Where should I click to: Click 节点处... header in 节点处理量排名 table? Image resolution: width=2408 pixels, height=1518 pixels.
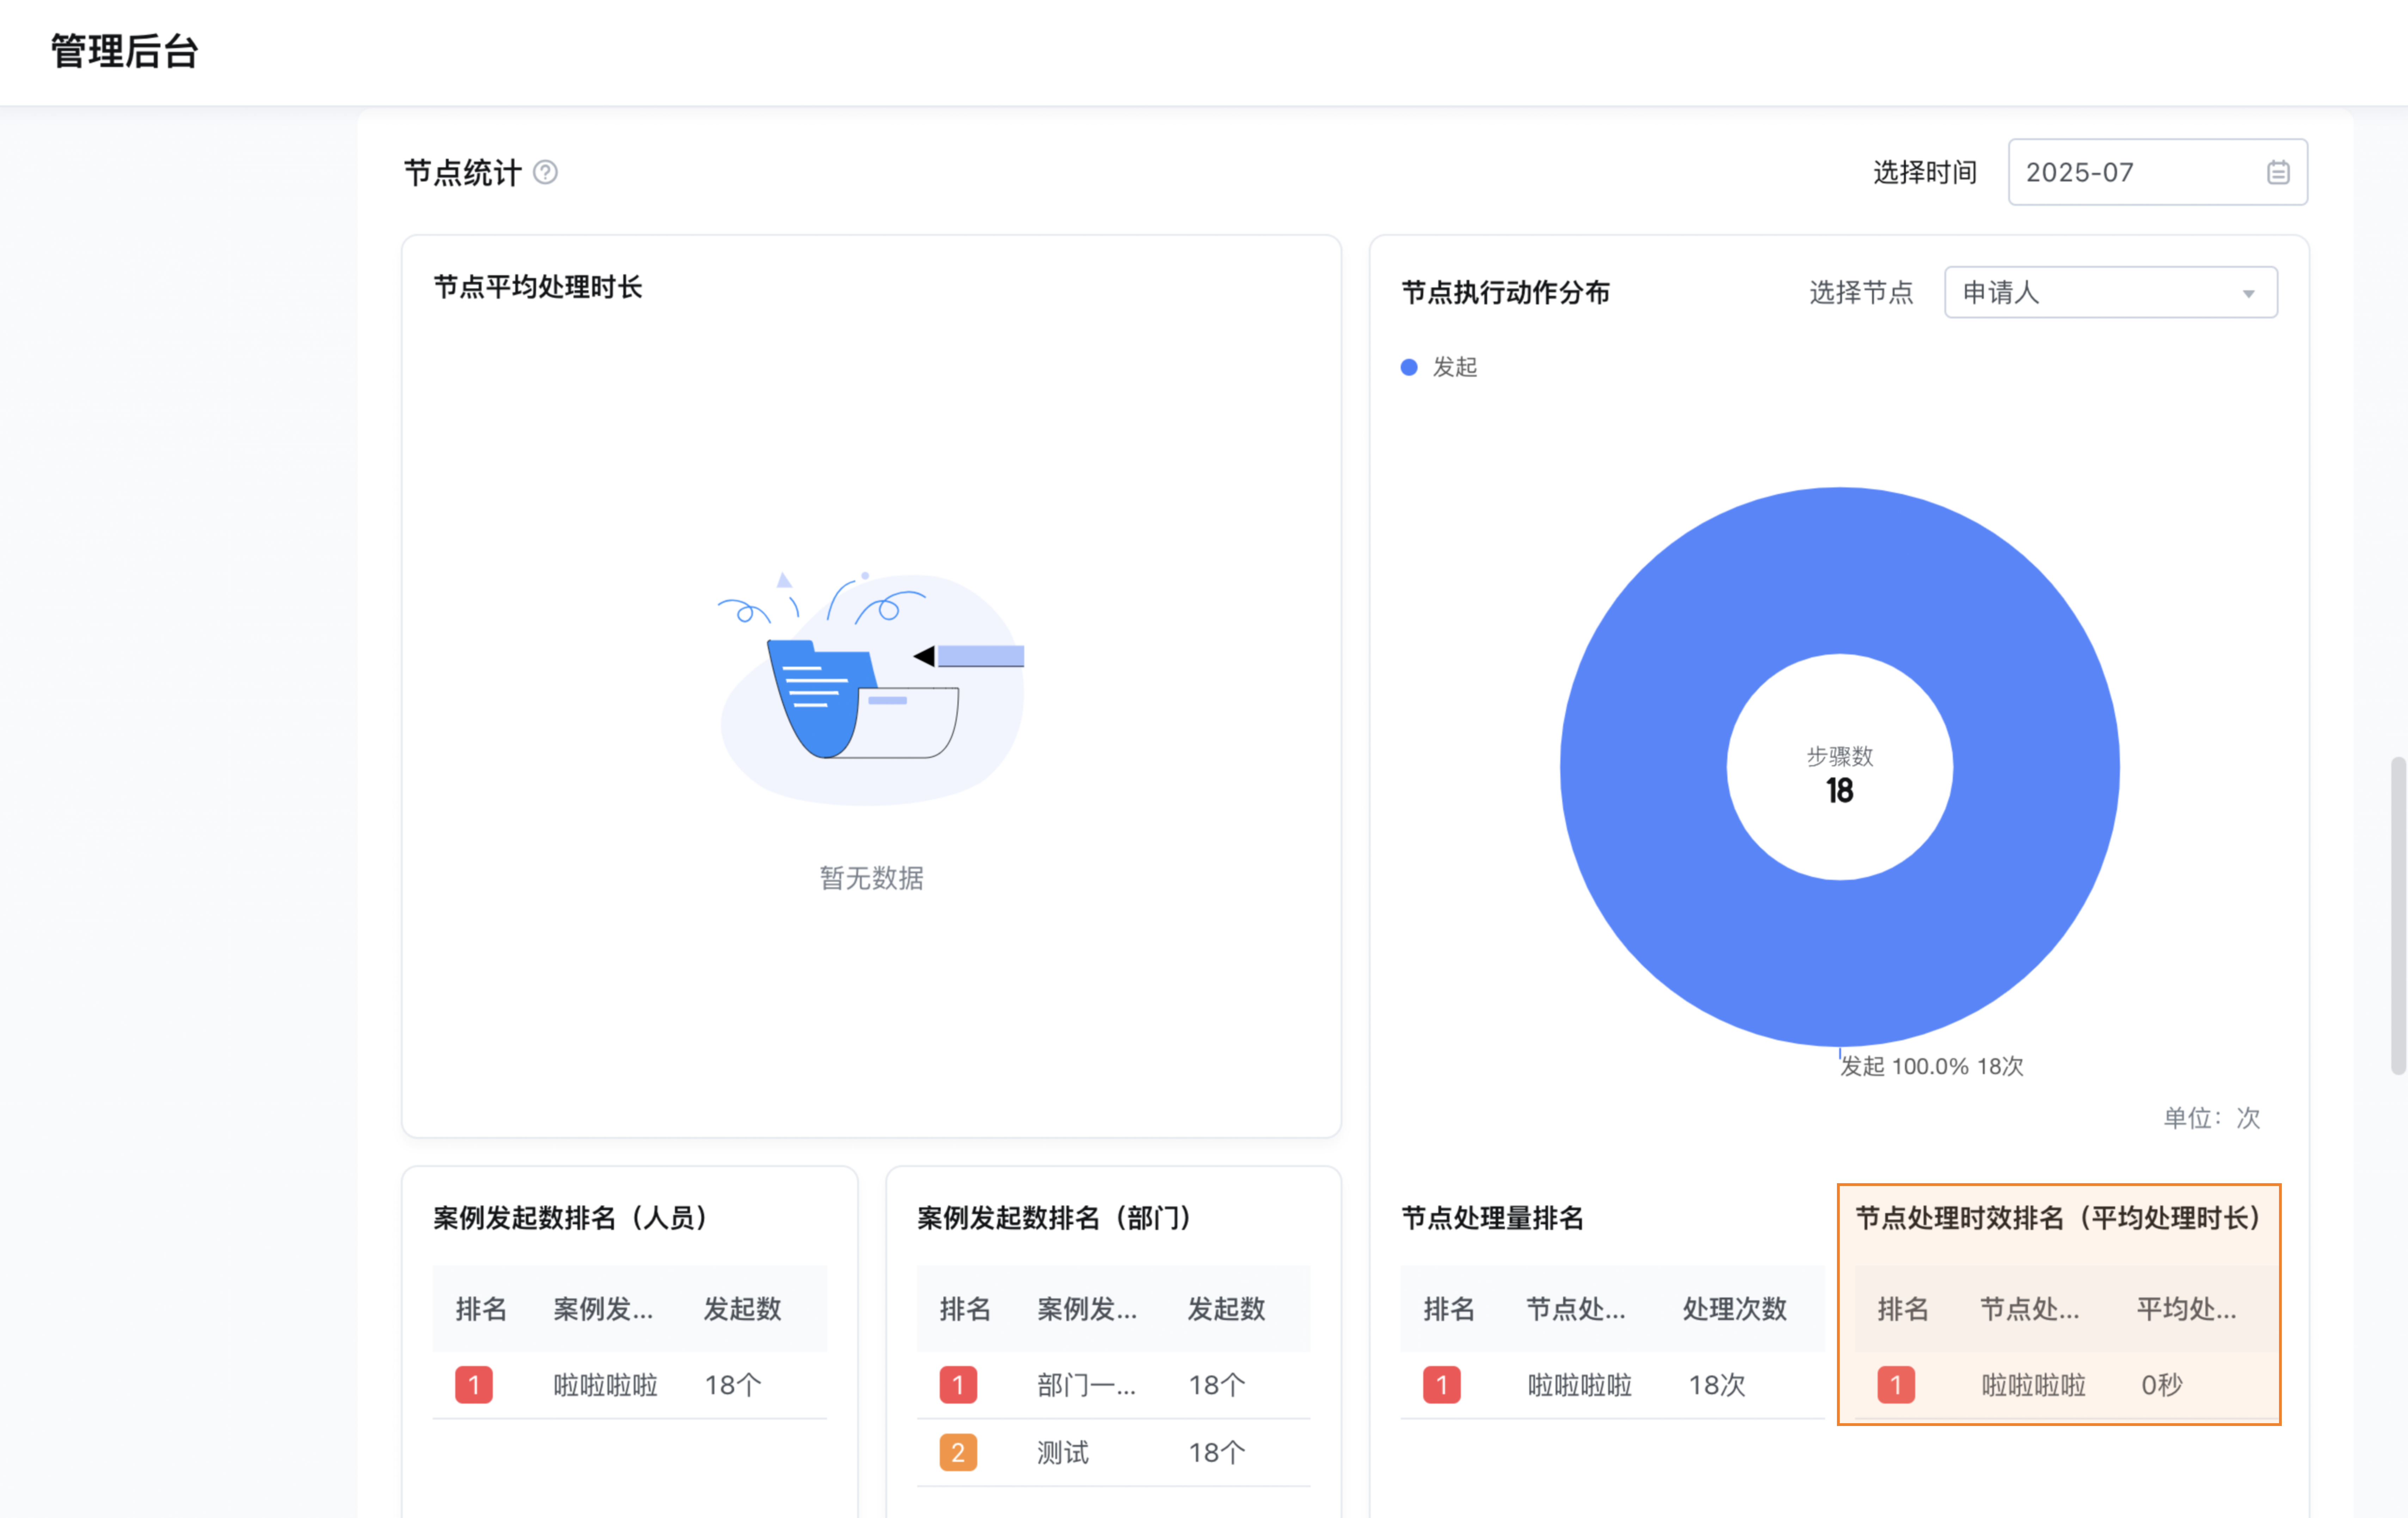1576,1309
